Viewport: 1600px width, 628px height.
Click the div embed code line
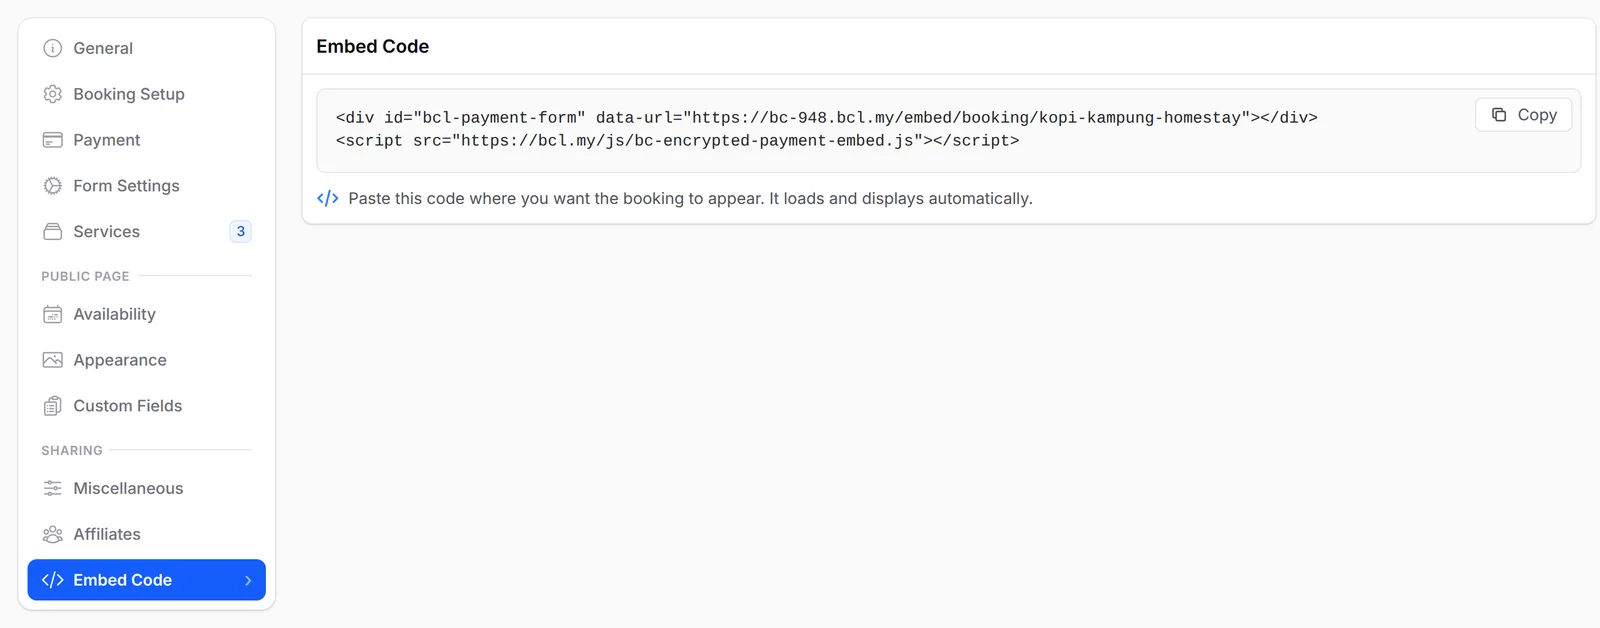point(827,117)
